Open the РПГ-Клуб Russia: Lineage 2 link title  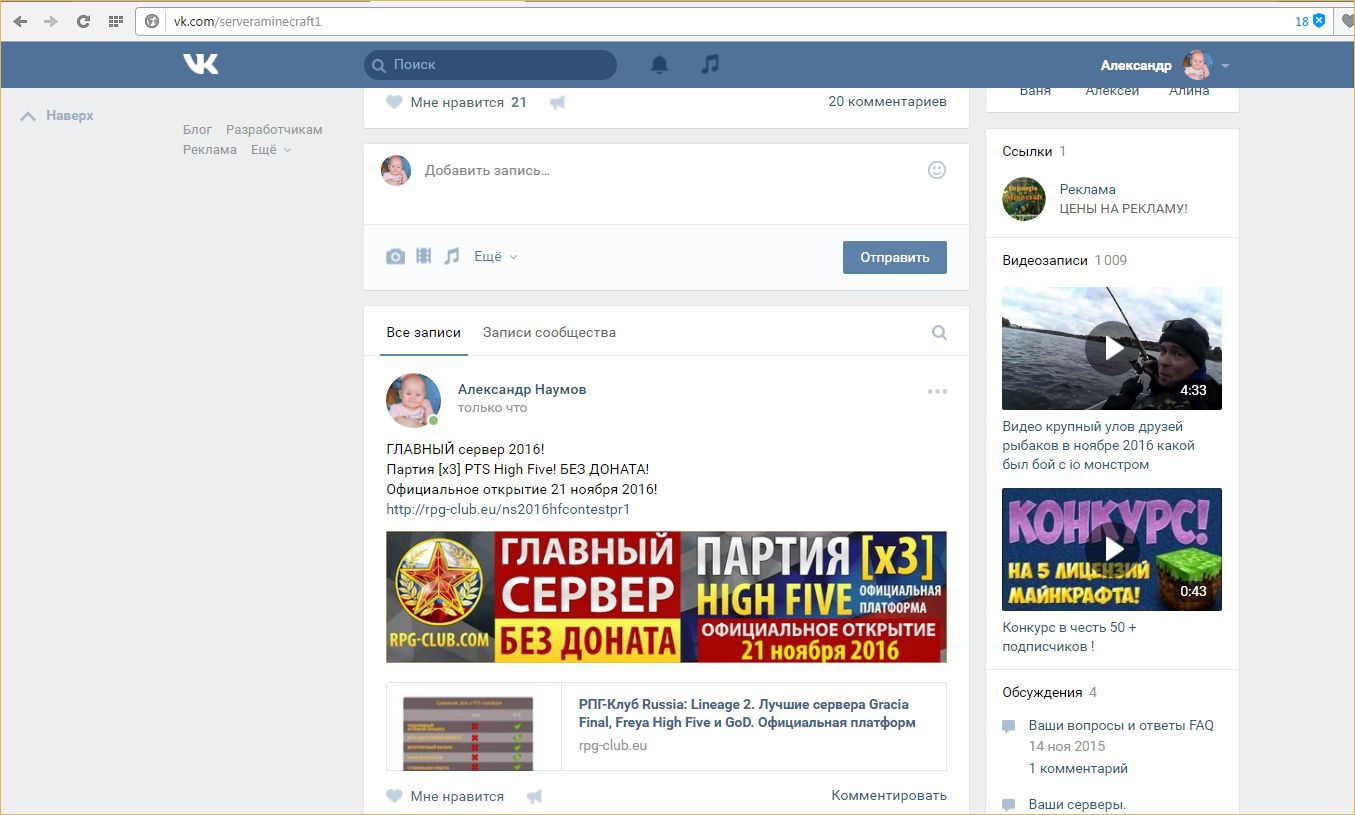pyautogui.click(x=747, y=712)
